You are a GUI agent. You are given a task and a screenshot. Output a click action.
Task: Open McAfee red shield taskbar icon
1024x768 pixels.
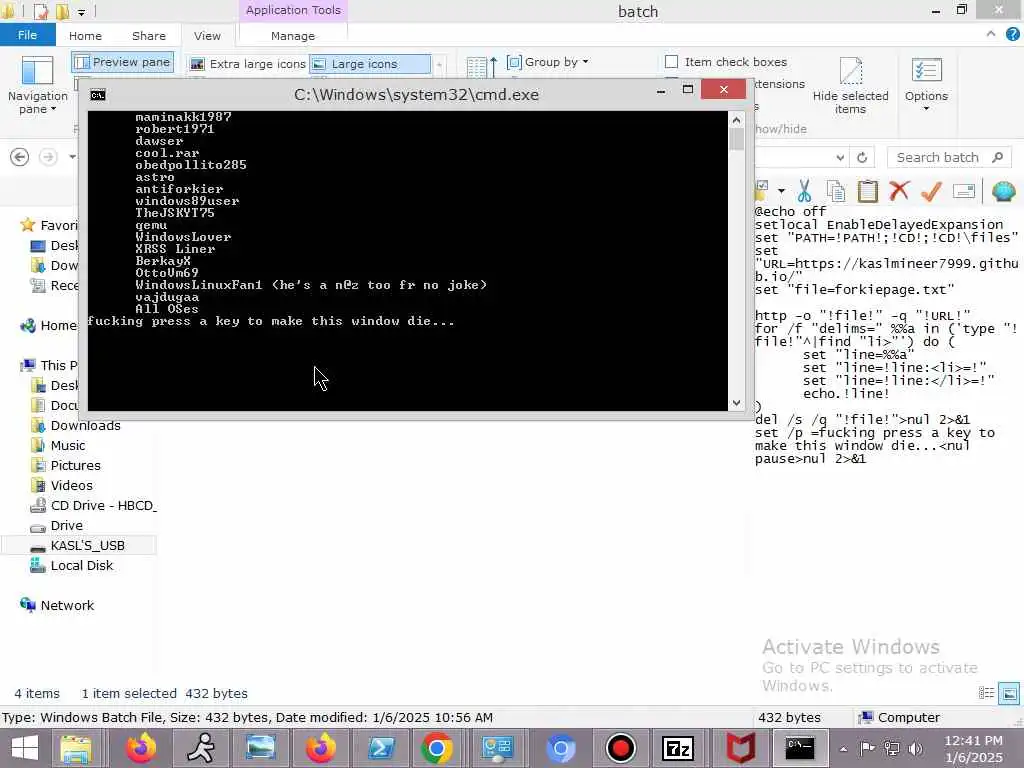tap(741, 748)
